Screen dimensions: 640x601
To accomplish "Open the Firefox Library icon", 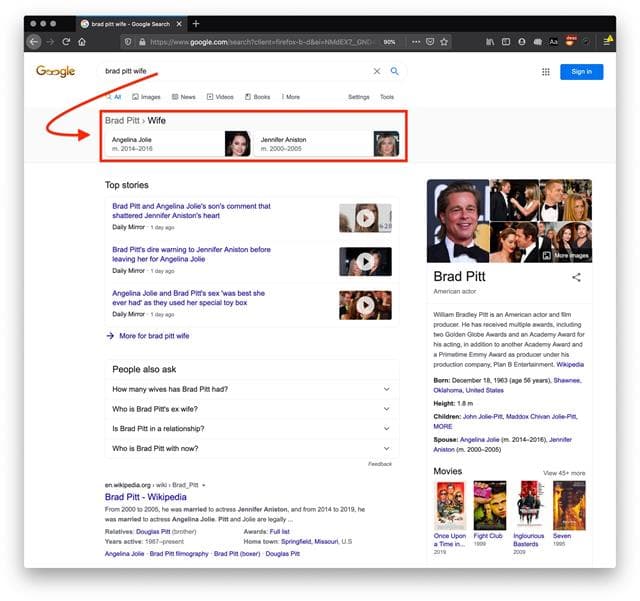I will [490, 42].
